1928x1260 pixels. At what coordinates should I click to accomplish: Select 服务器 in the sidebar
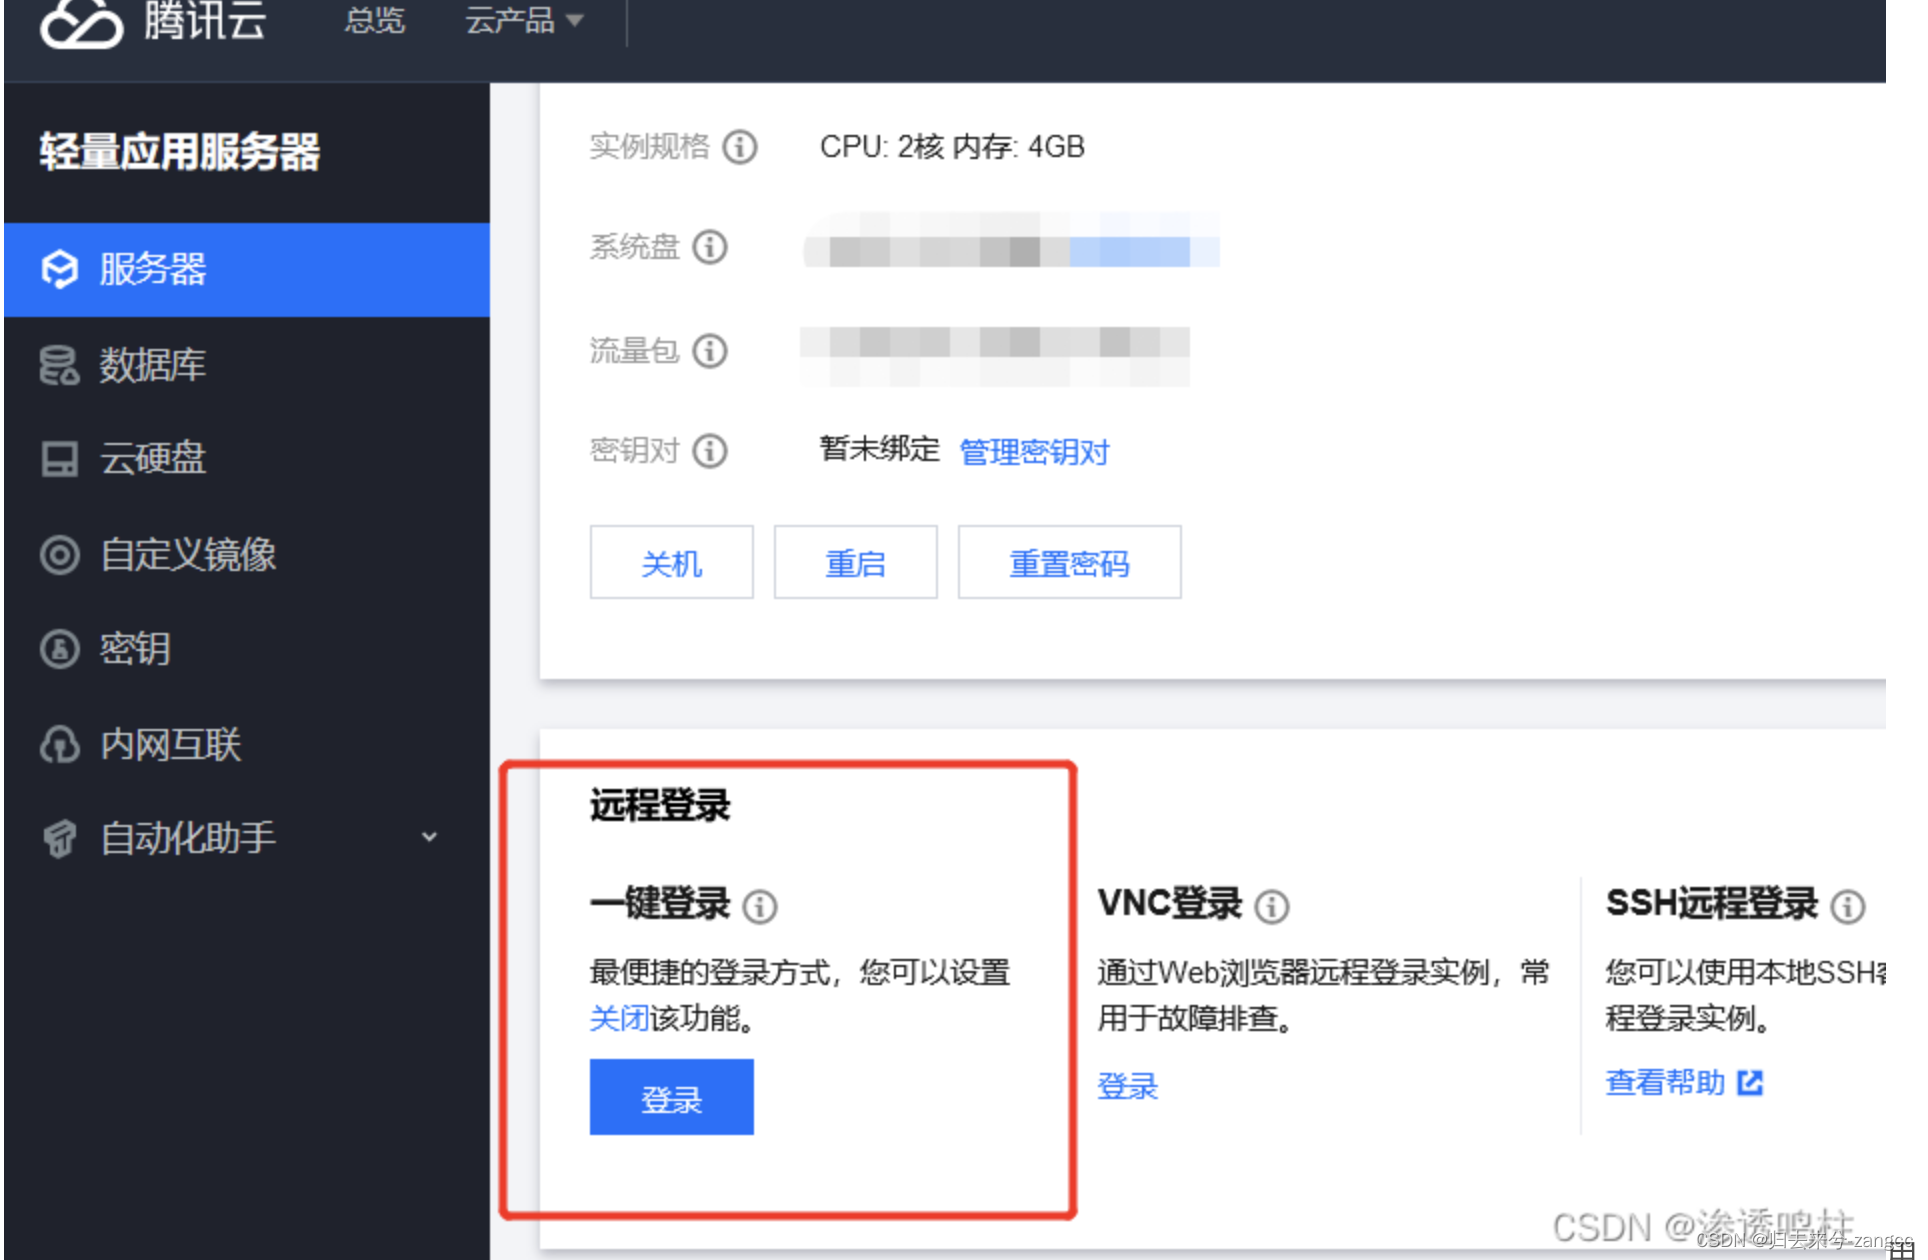pyautogui.click(x=247, y=270)
